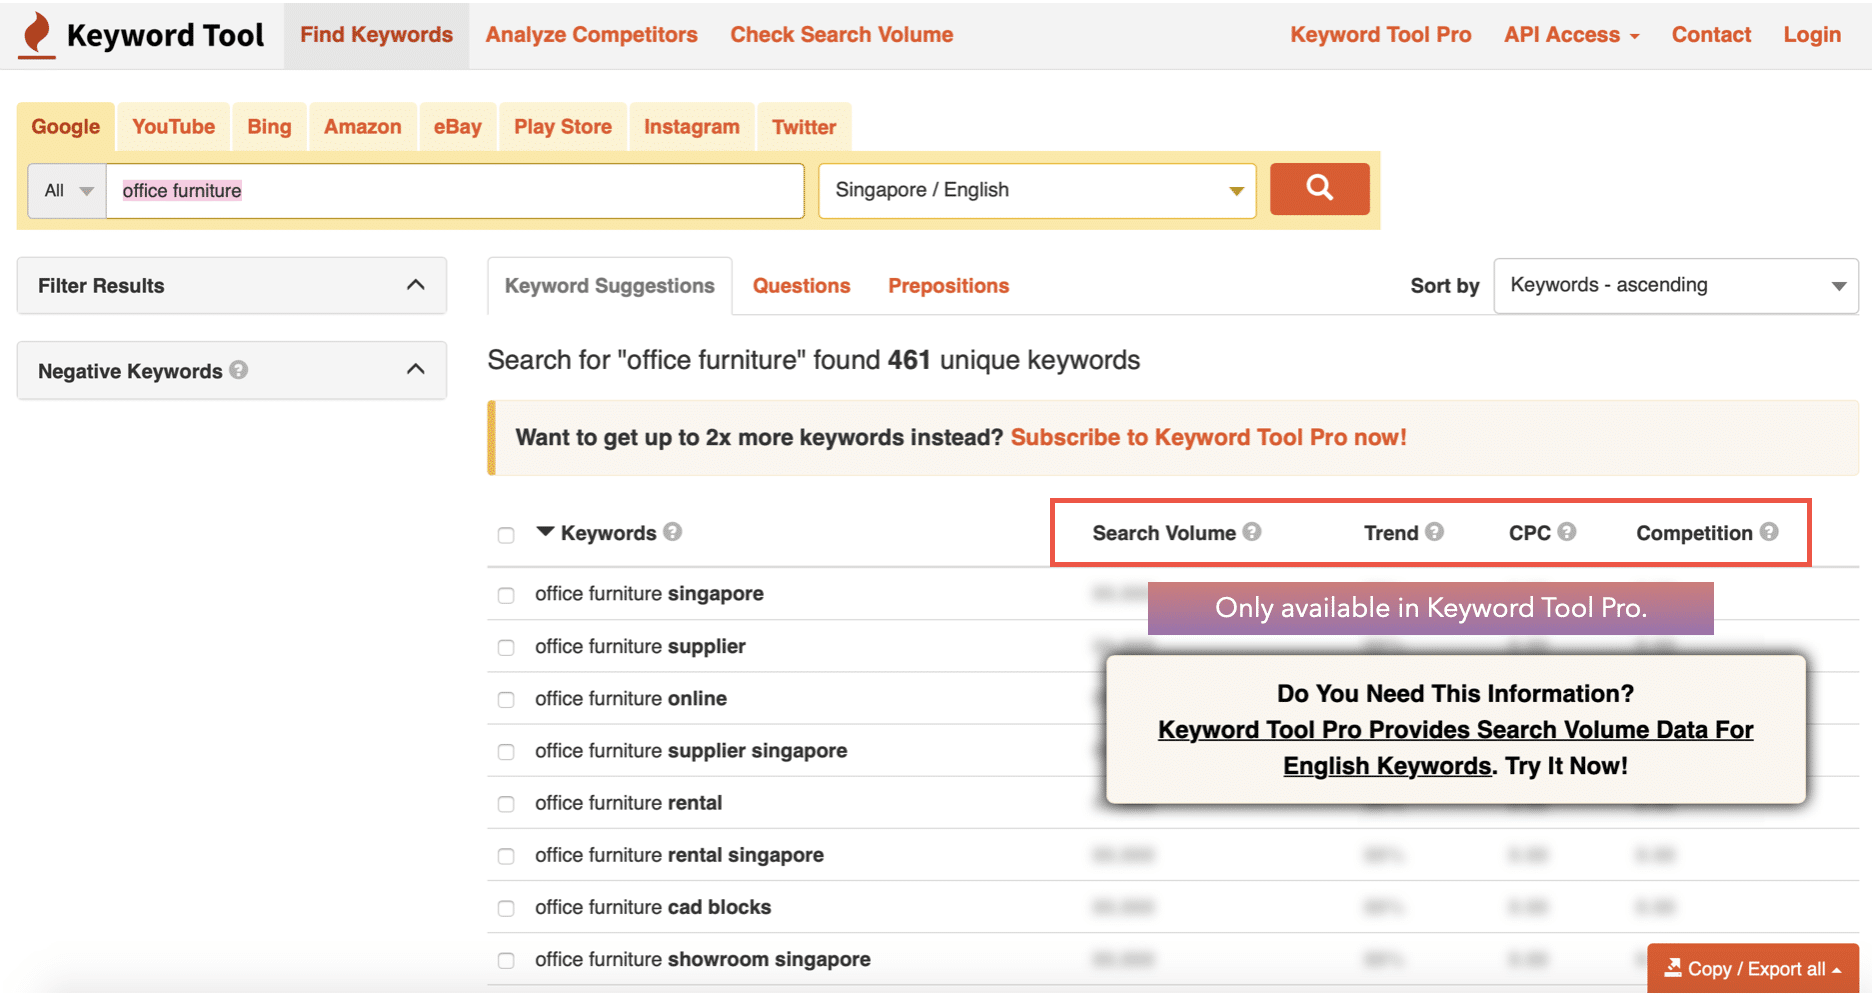Switch to the Prepositions tab
1872x1002 pixels.
coord(948,286)
